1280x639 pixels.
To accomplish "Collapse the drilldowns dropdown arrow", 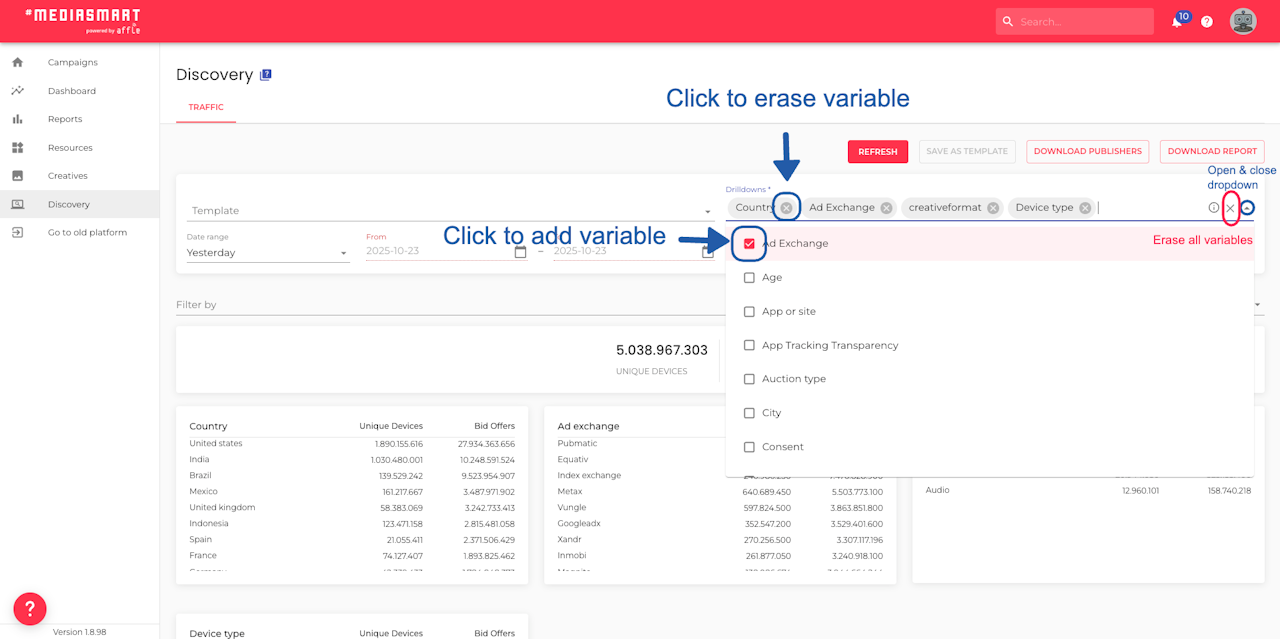I will pos(1248,208).
